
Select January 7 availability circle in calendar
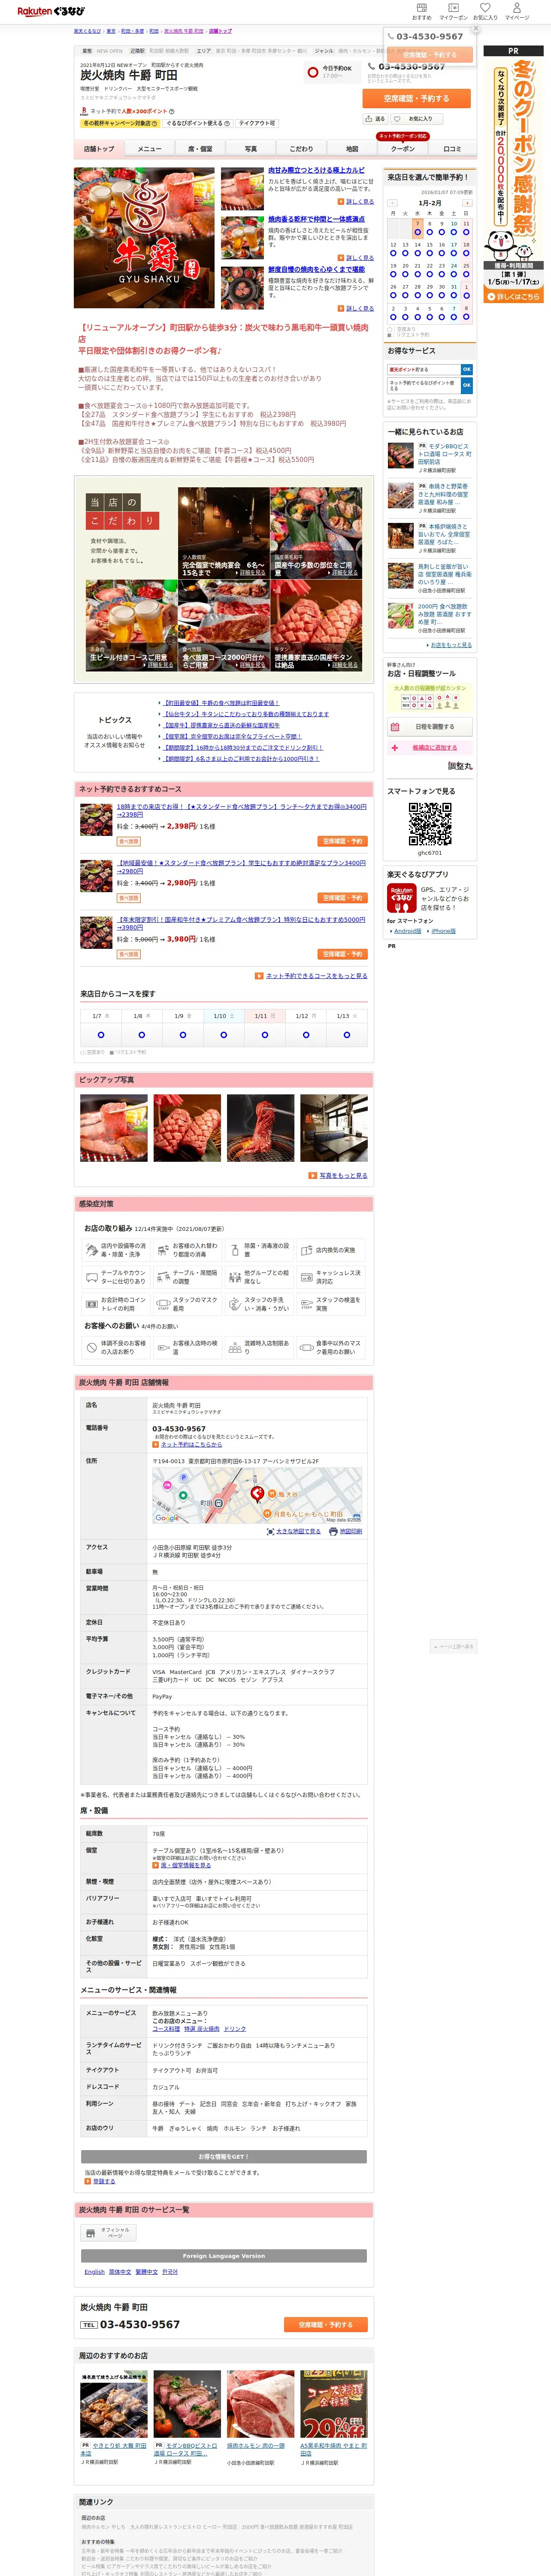tap(417, 232)
